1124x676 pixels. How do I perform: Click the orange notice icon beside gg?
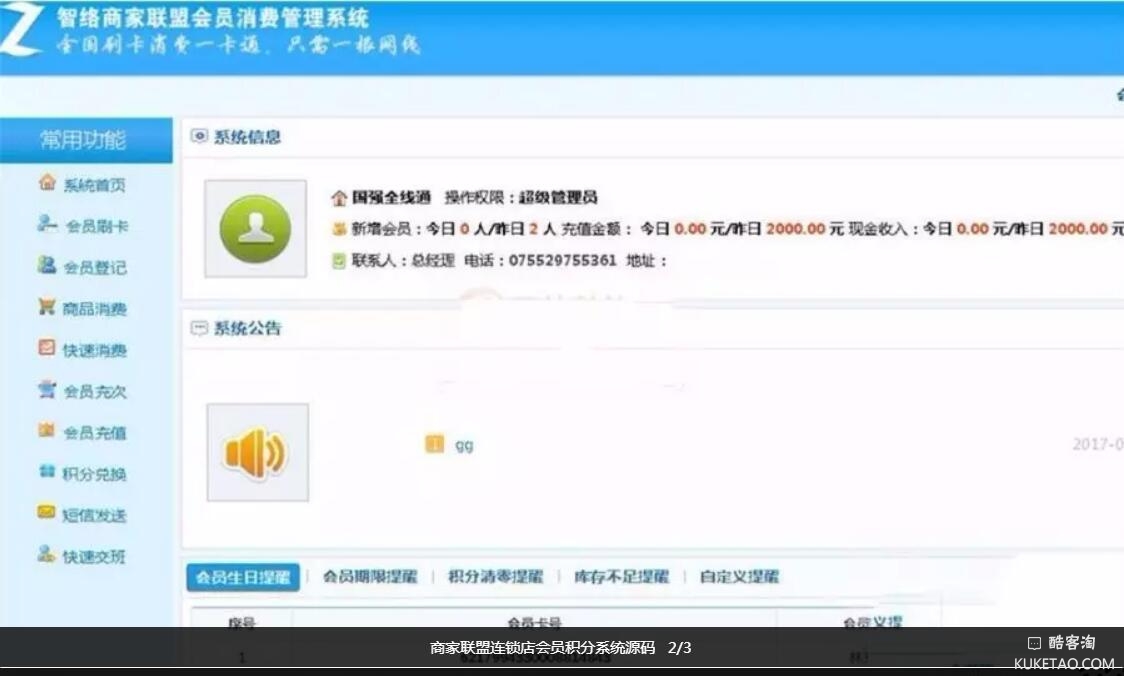pos(434,444)
